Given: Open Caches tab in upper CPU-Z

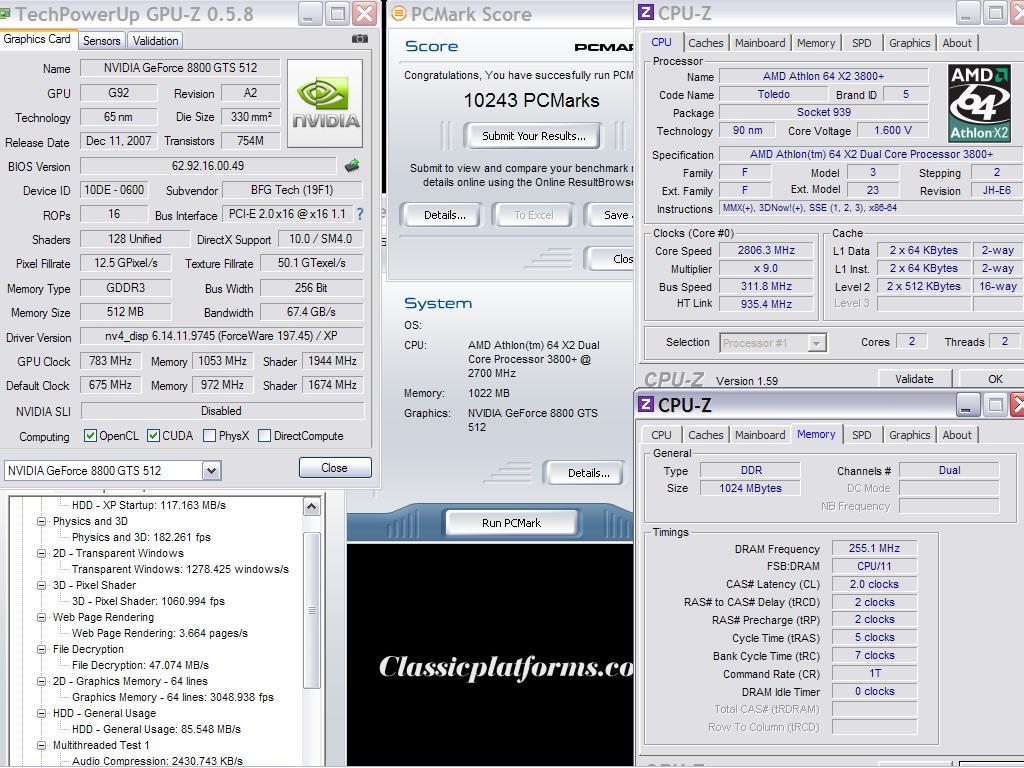Looking at the screenshot, I should pos(705,43).
